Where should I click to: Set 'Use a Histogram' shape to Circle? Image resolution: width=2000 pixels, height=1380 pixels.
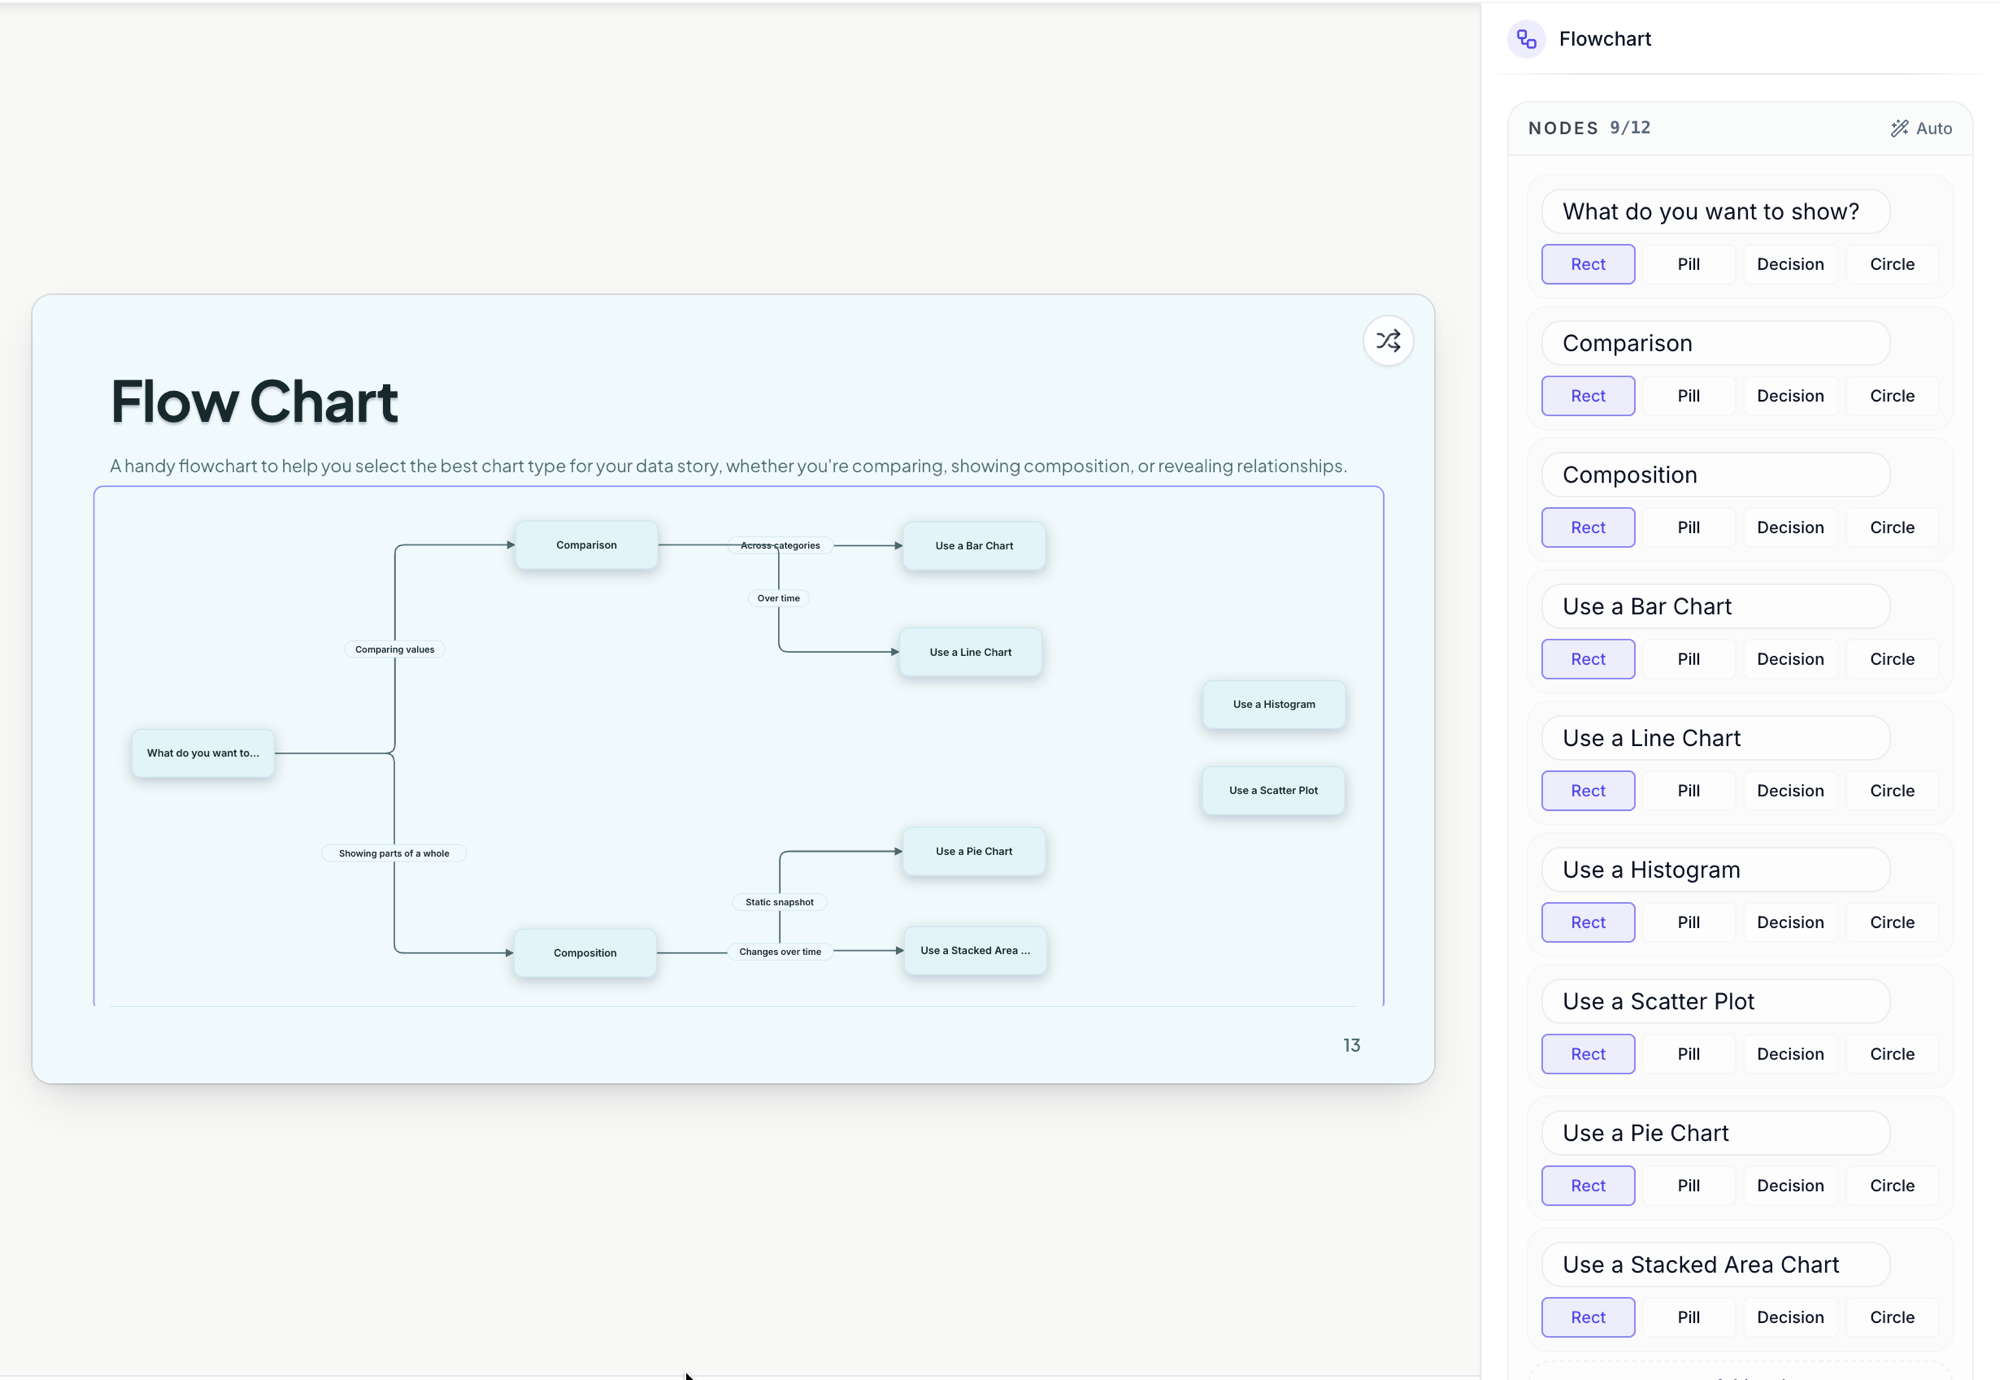click(1892, 922)
